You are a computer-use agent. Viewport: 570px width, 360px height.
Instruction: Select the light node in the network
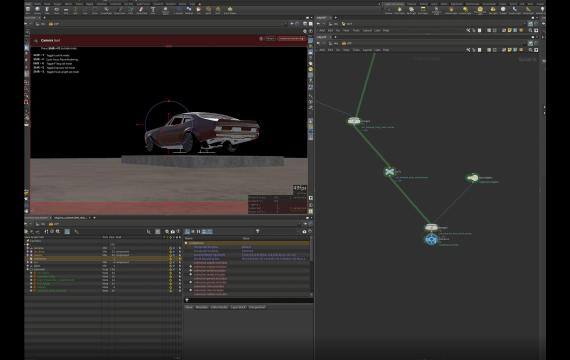(472, 178)
